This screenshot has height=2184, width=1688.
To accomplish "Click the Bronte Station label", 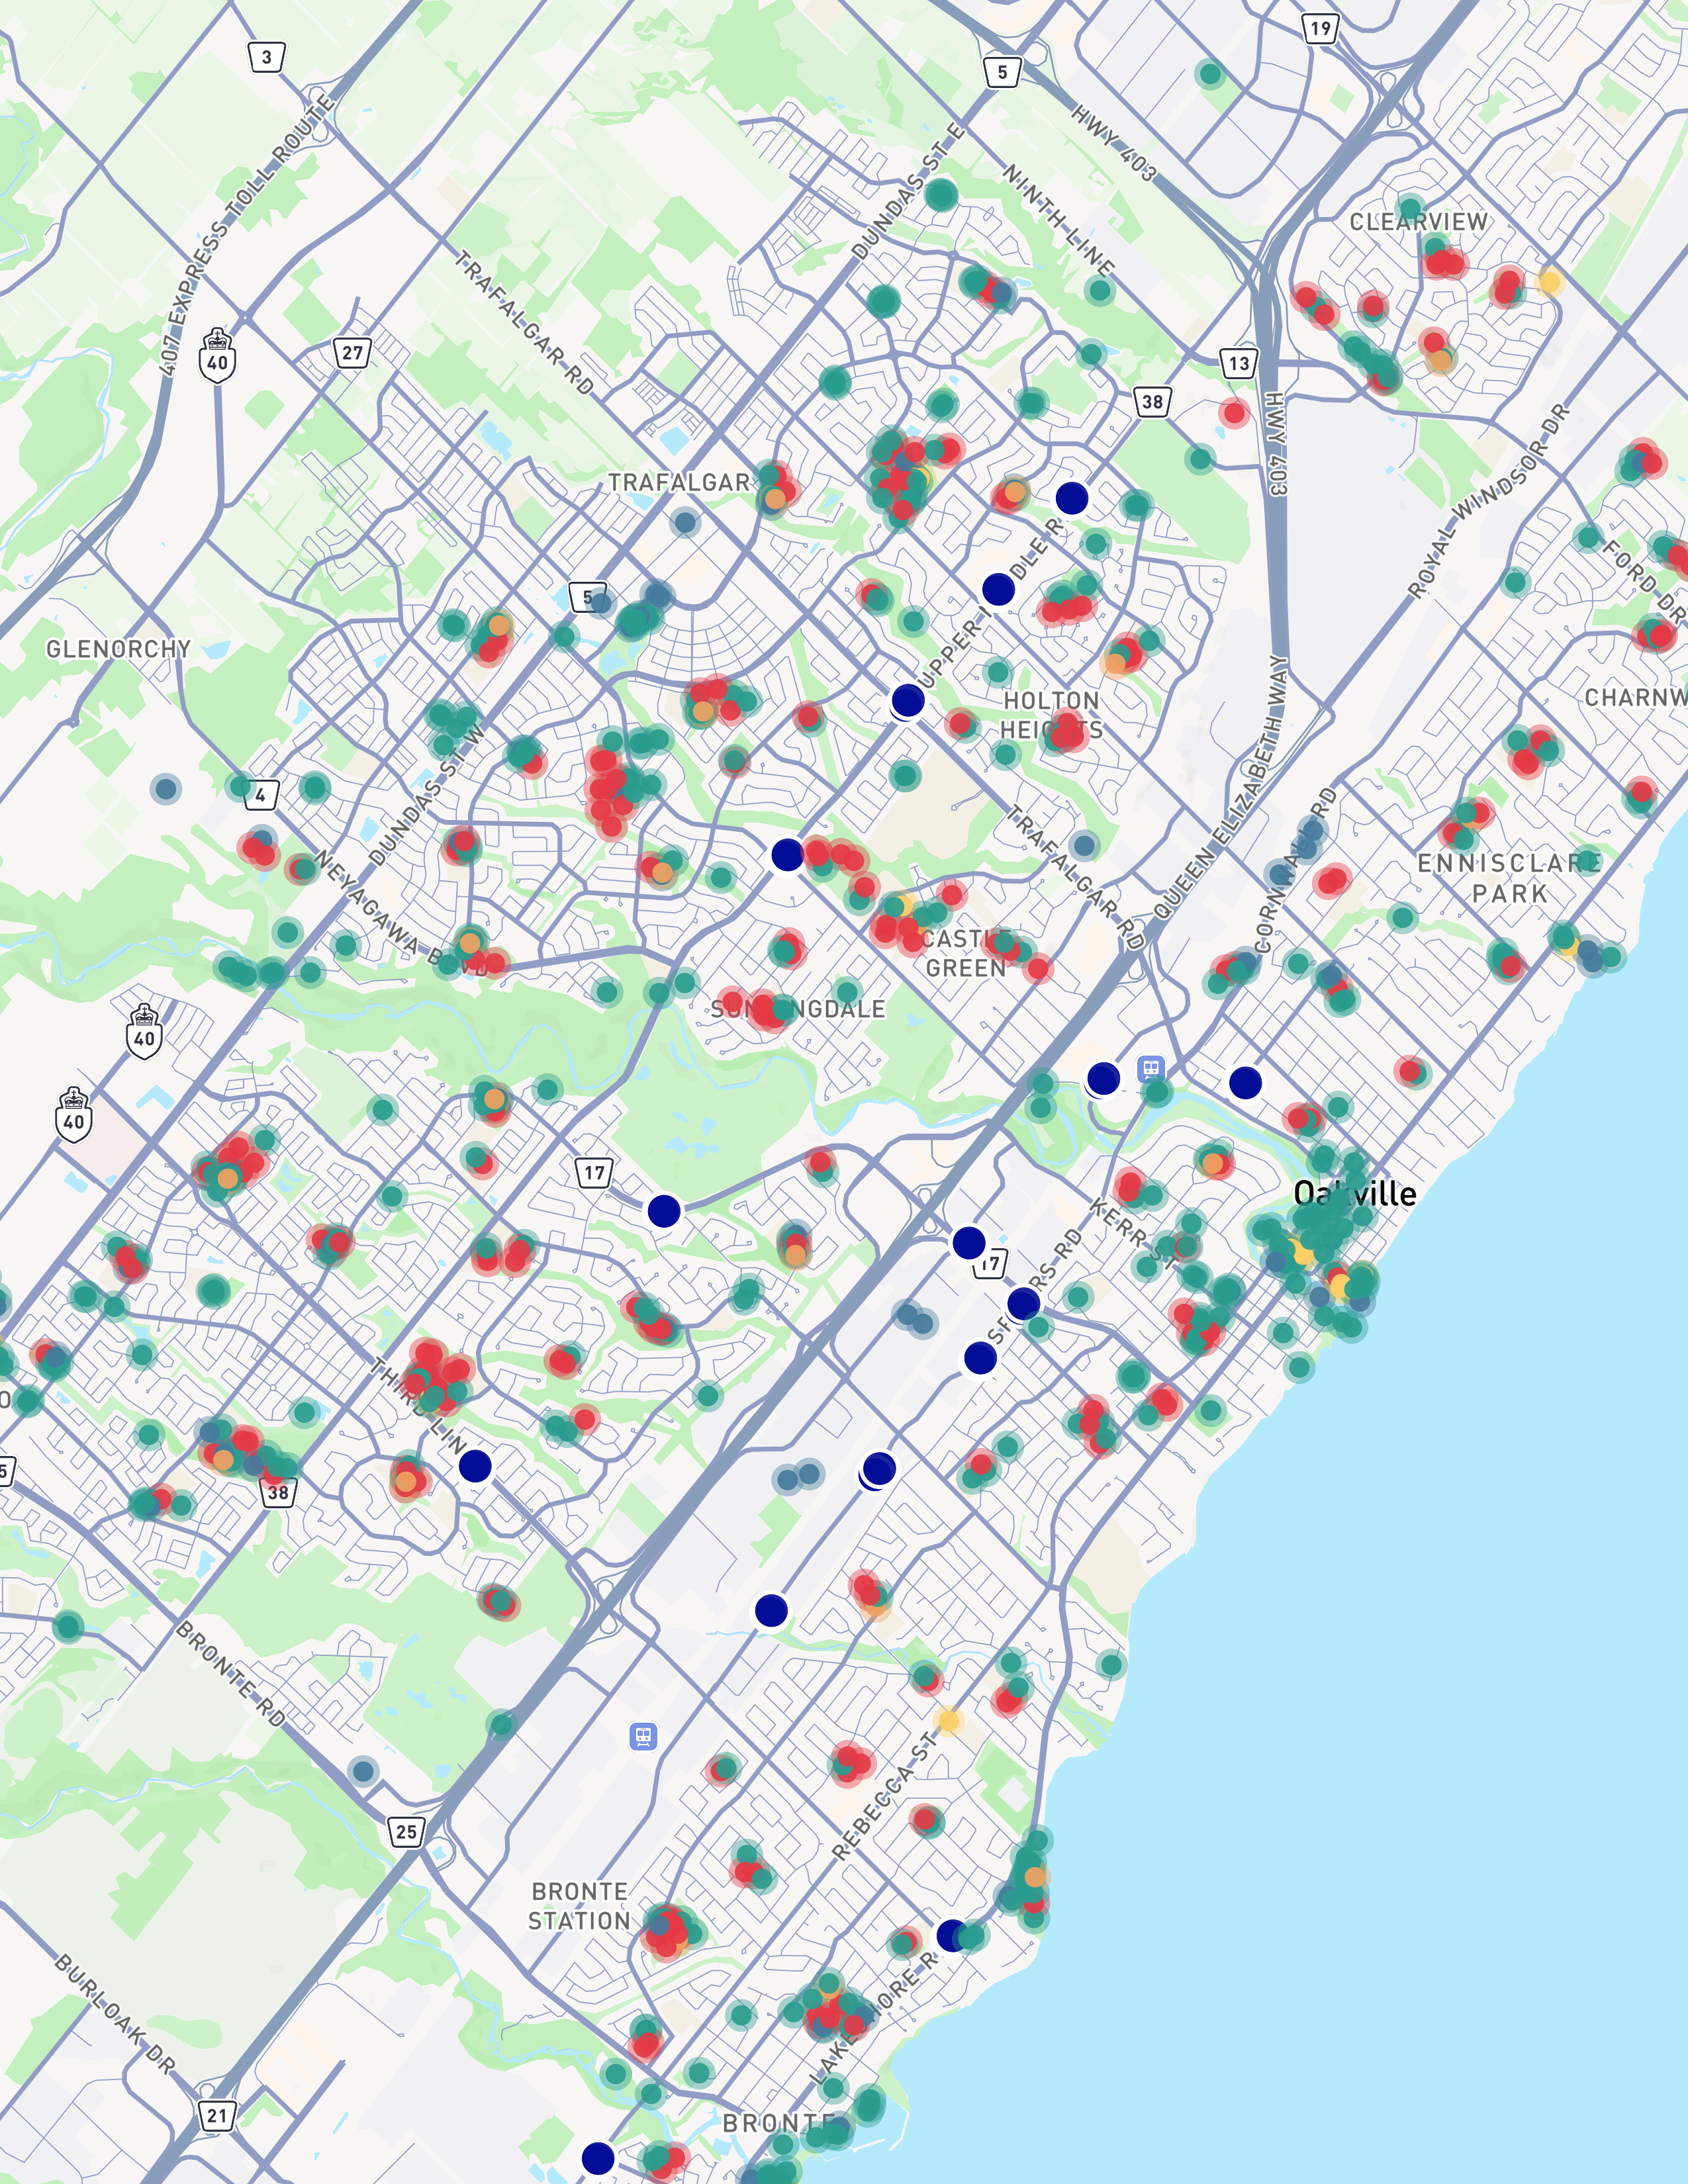I will [580, 1906].
